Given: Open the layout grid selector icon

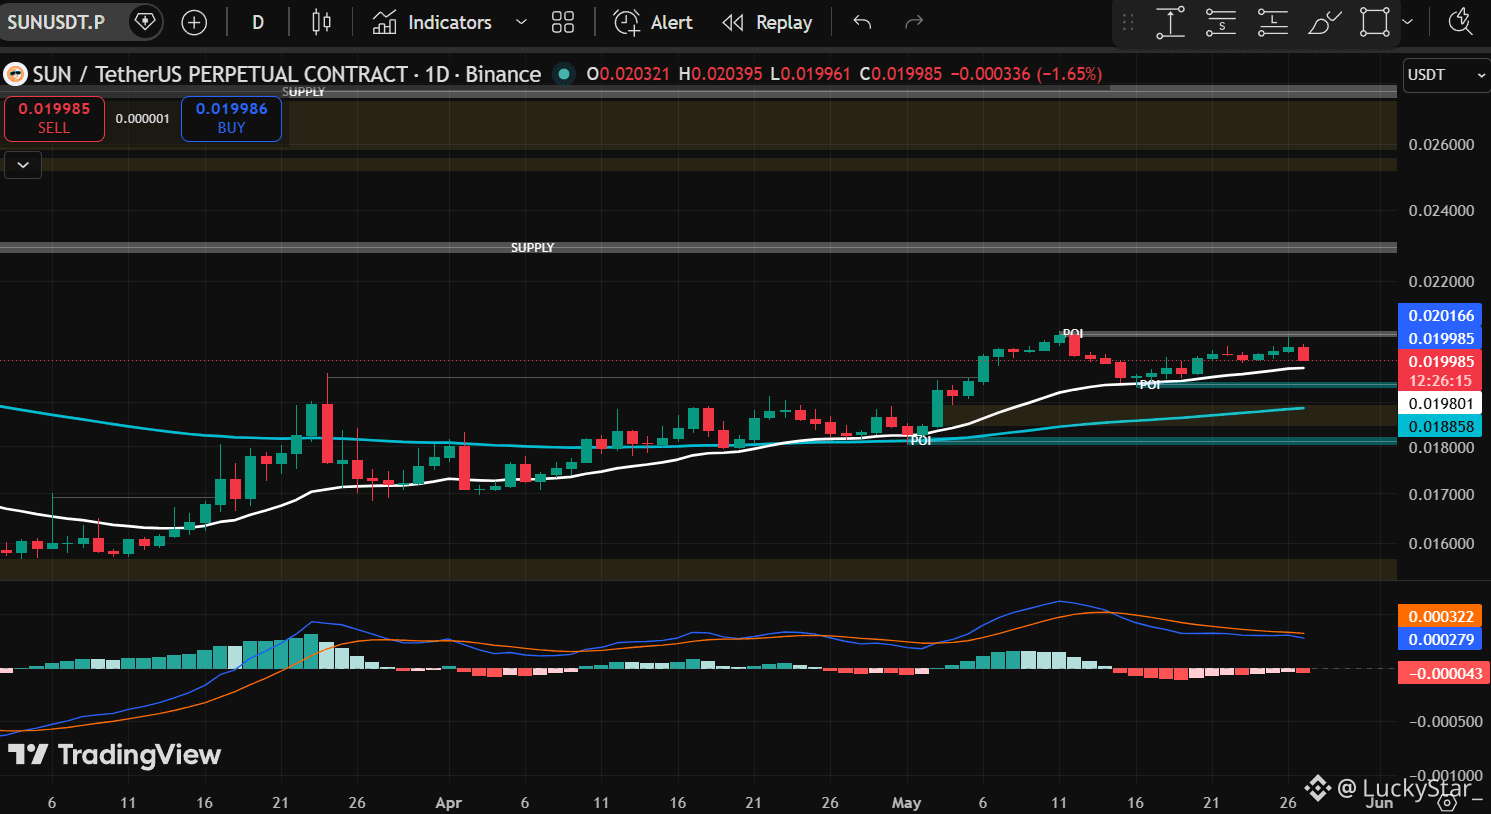Looking at the screenshot, I should pos(563,22).
